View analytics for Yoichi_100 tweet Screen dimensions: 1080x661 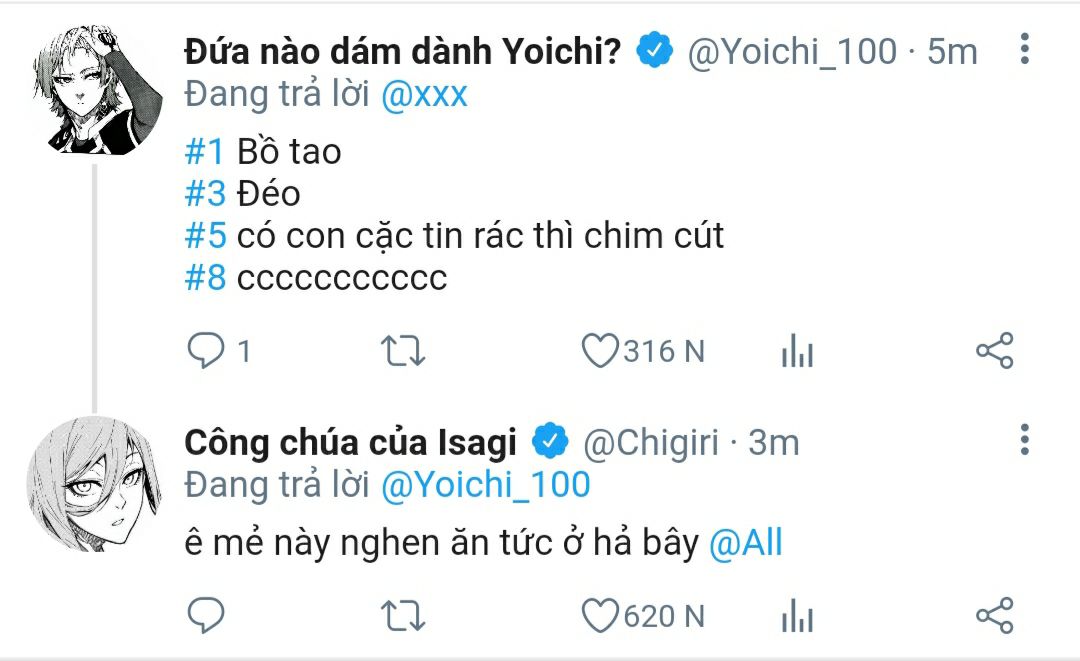(x=798, y=350)
